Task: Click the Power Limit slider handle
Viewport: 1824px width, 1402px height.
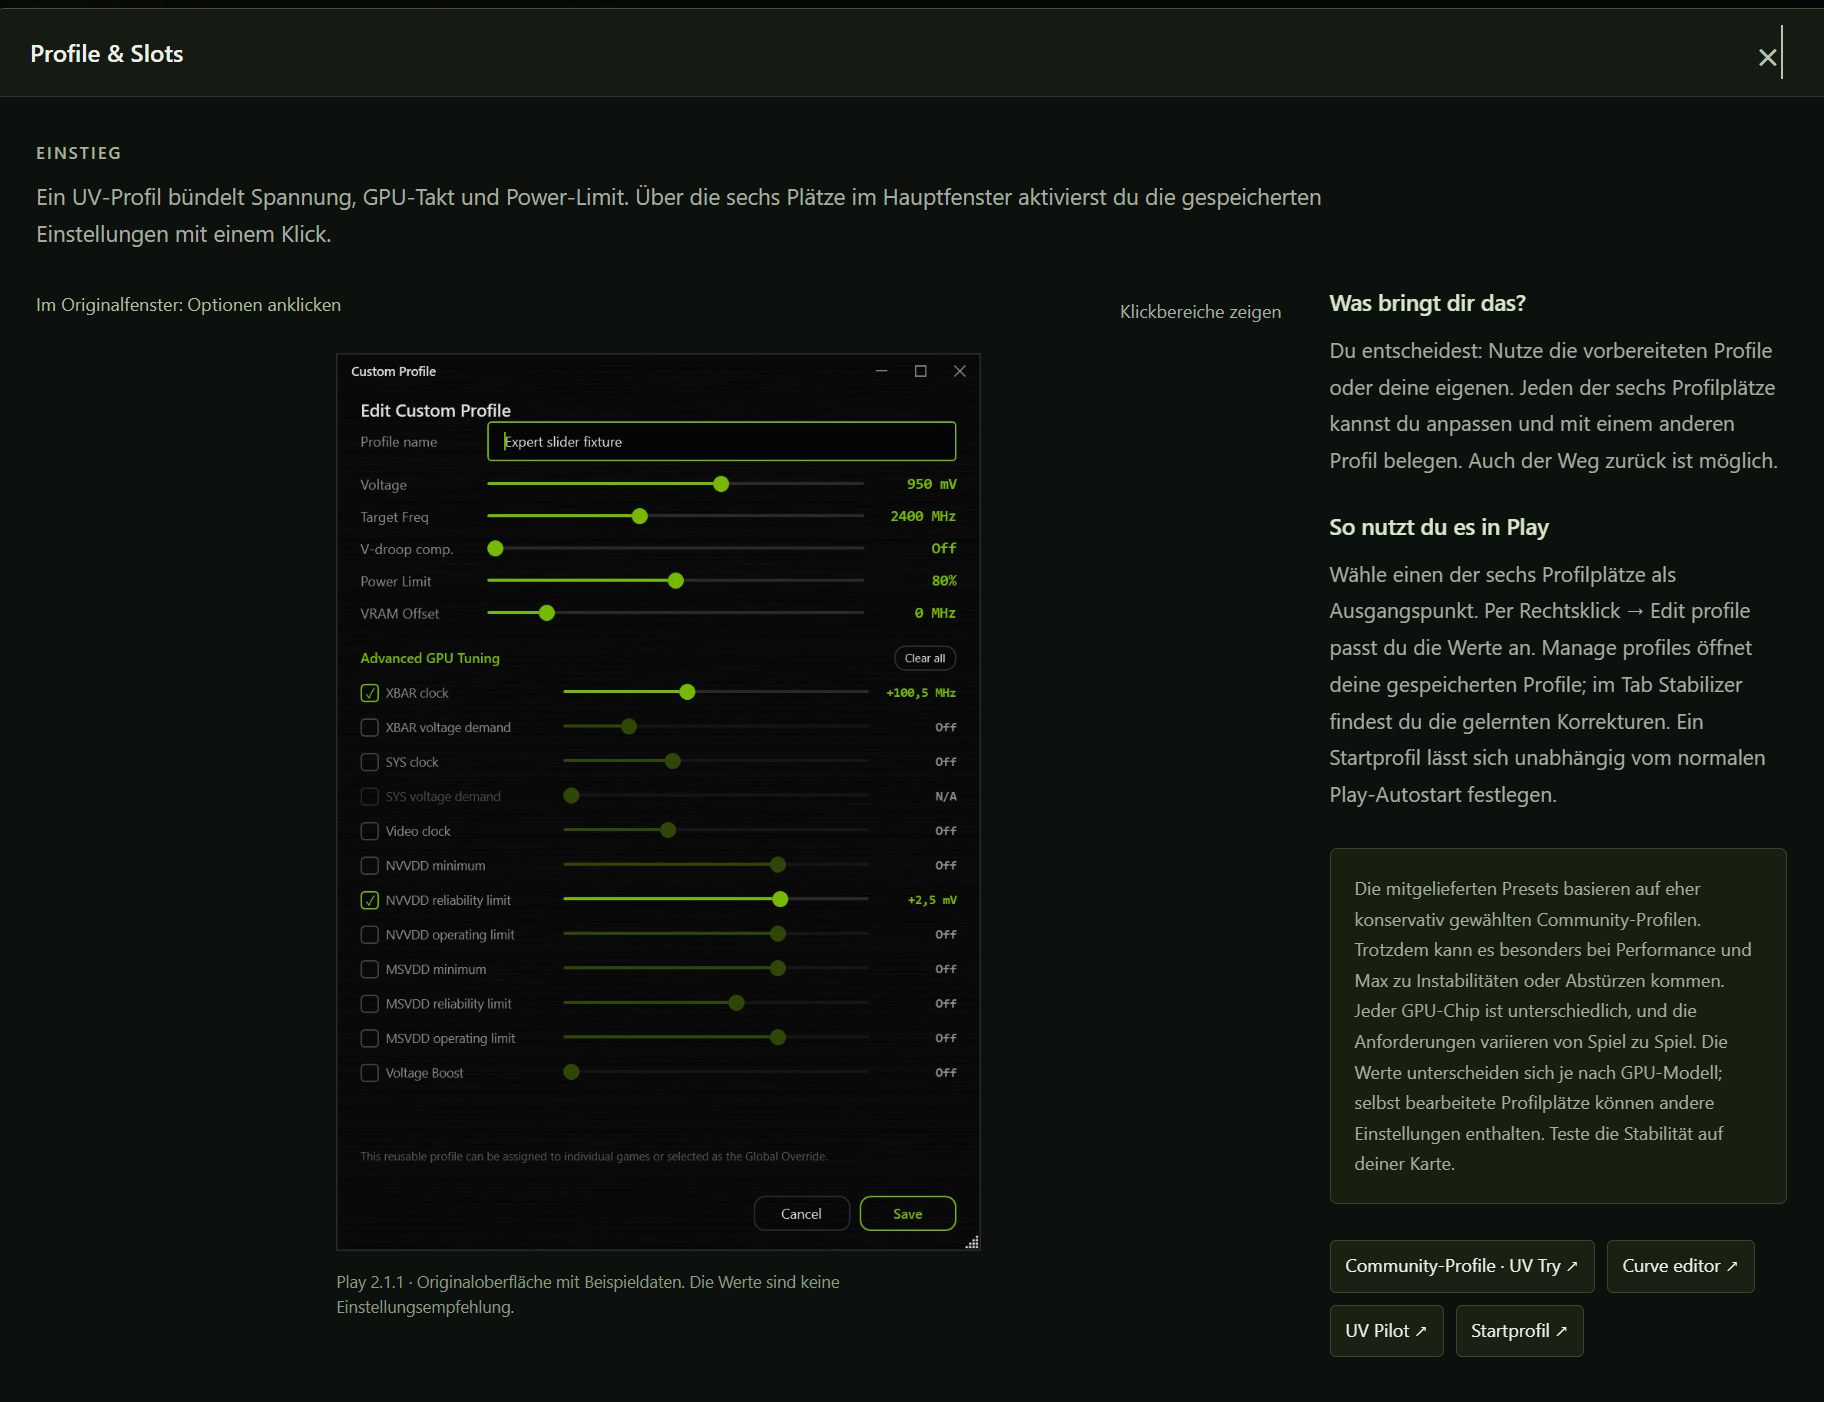Action: [x=676, y=581]
